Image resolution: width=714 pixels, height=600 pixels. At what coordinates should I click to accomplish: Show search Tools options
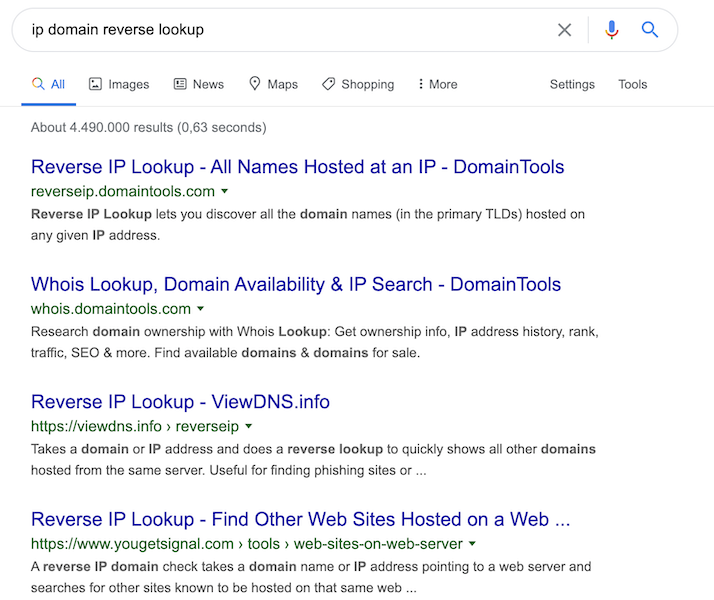[x=632, y=84]
